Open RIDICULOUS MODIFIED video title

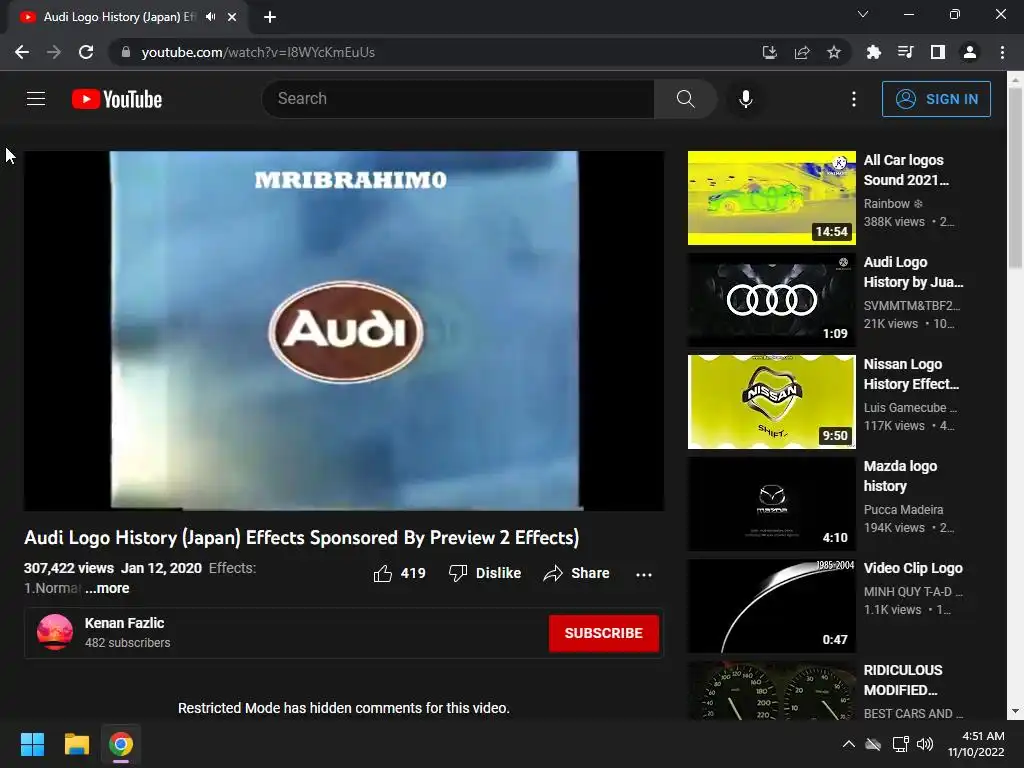903,680
